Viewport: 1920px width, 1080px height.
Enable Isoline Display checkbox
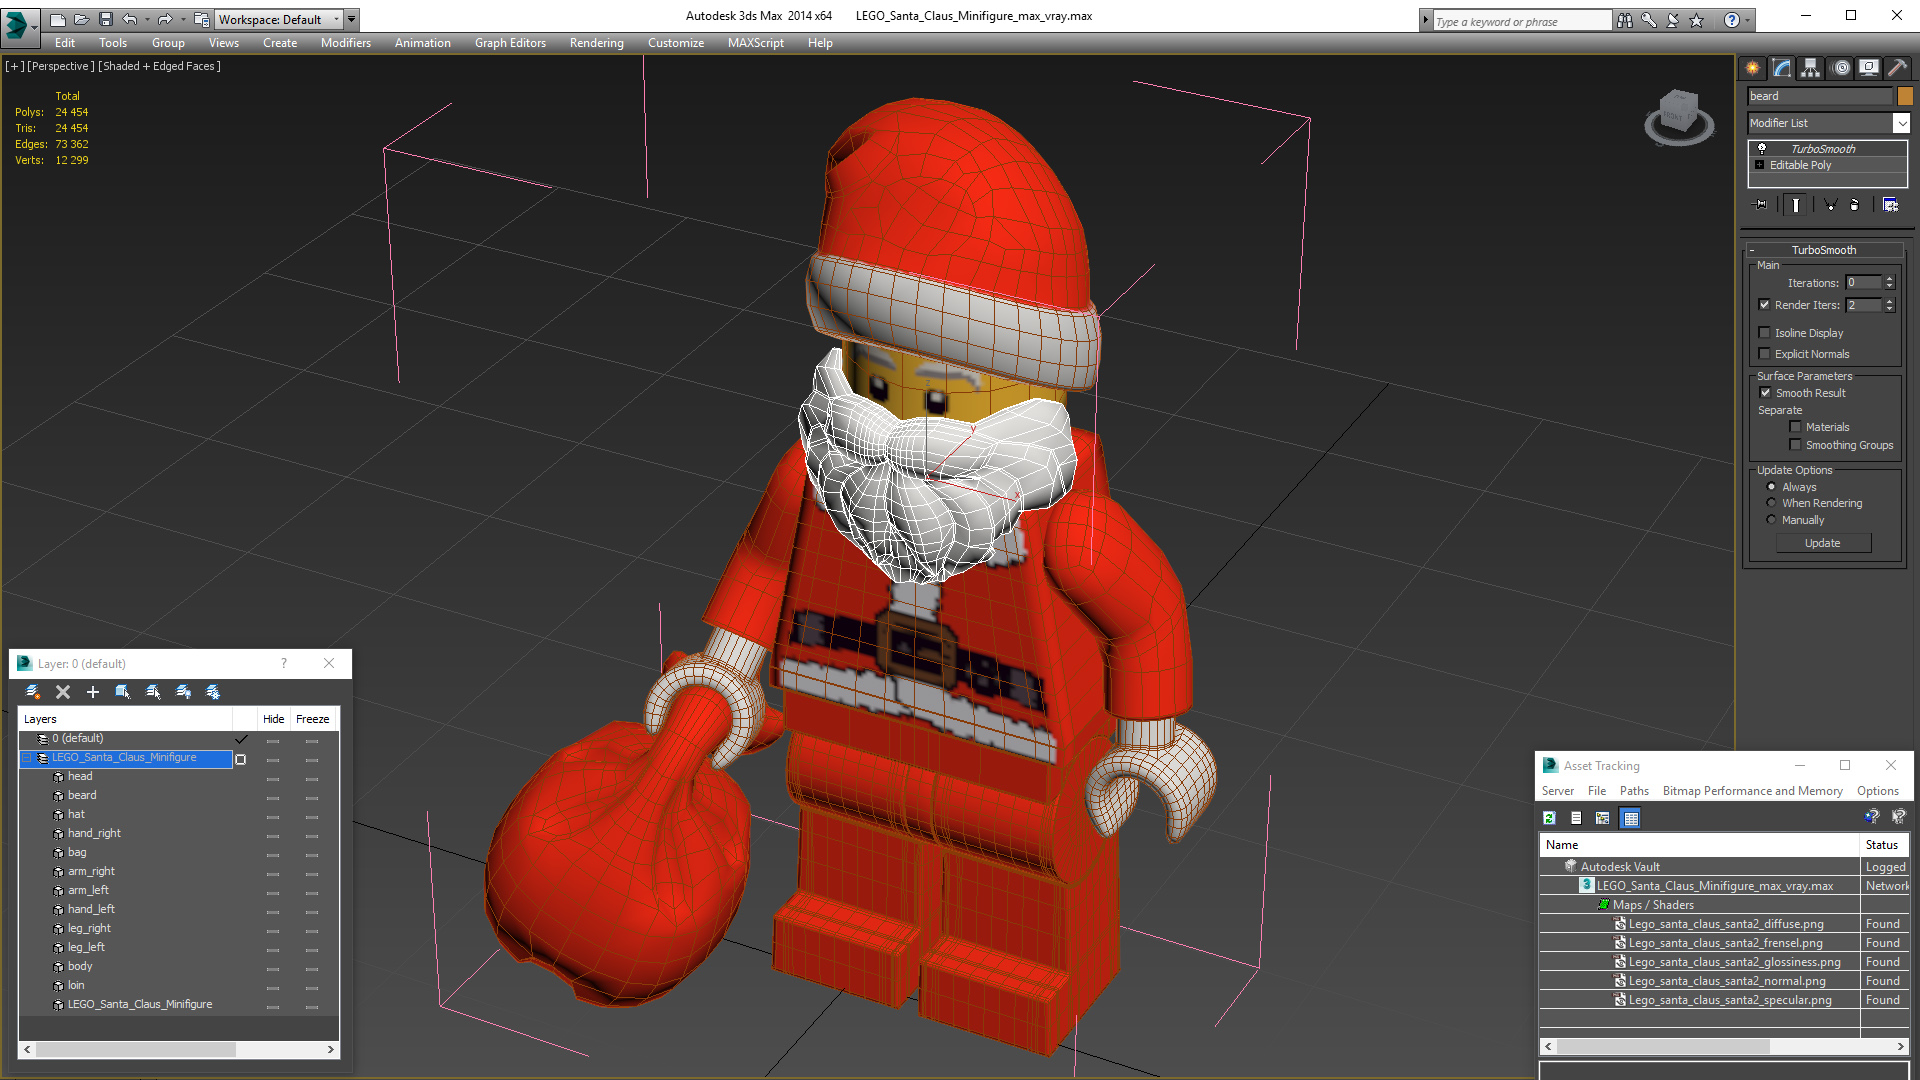(x=1765, y=333)
